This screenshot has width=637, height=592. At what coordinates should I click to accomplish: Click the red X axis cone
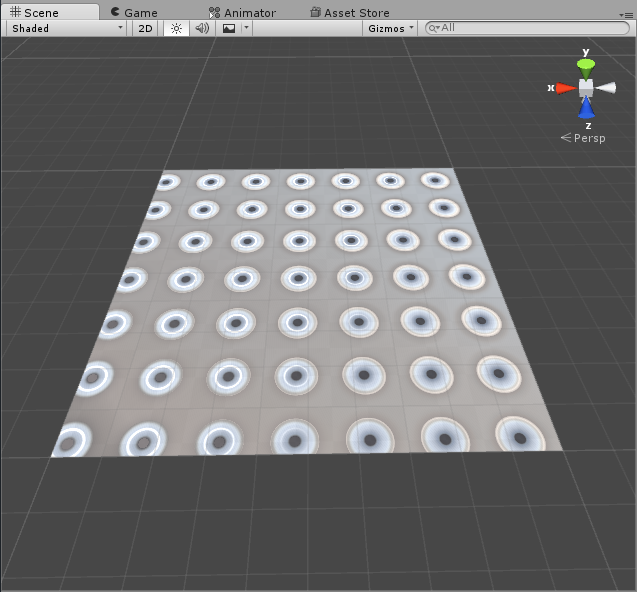(566, 88)
